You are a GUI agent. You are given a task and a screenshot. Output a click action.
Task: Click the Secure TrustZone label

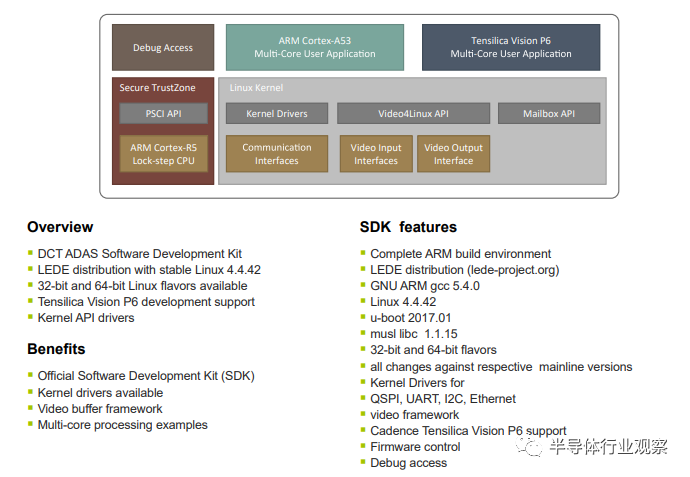[158, 88]
